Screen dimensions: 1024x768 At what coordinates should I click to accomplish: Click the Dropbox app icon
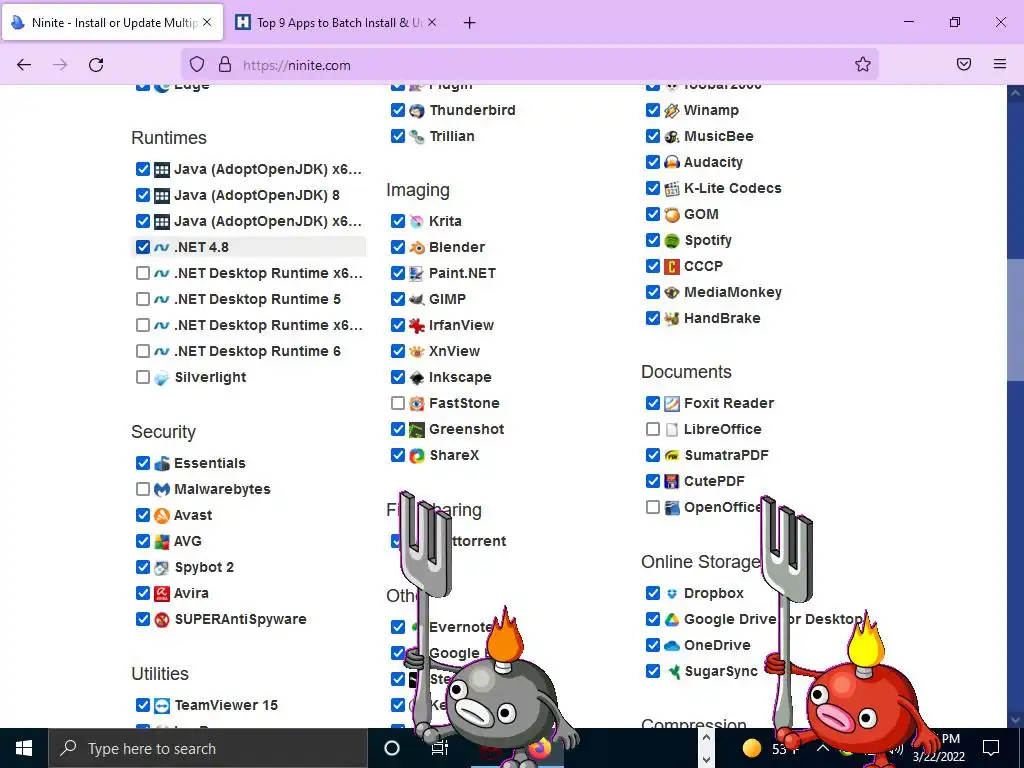pyautogui.click(x=672, y=594)
